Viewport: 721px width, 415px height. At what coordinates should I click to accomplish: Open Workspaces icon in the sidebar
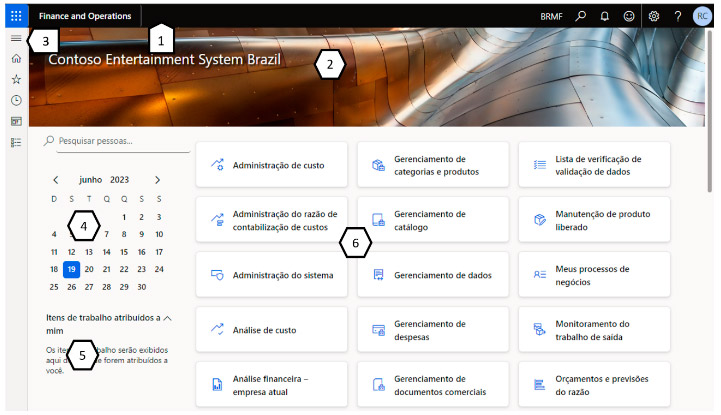[x=16, y=122]
